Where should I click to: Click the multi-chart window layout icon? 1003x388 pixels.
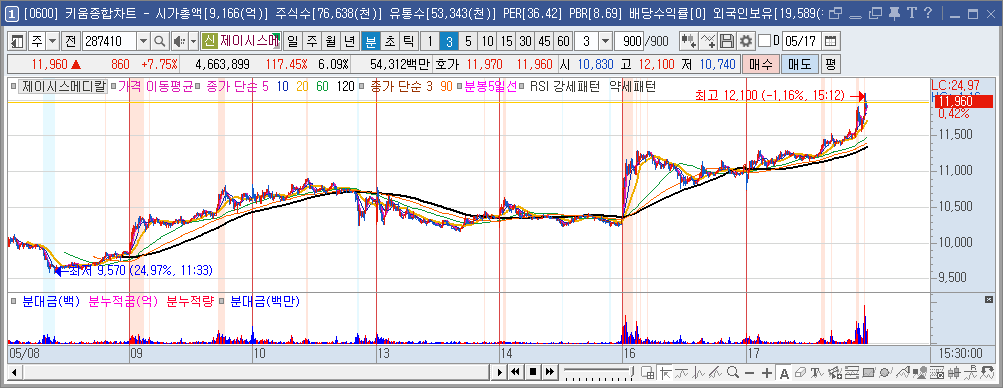coord(647,372)
